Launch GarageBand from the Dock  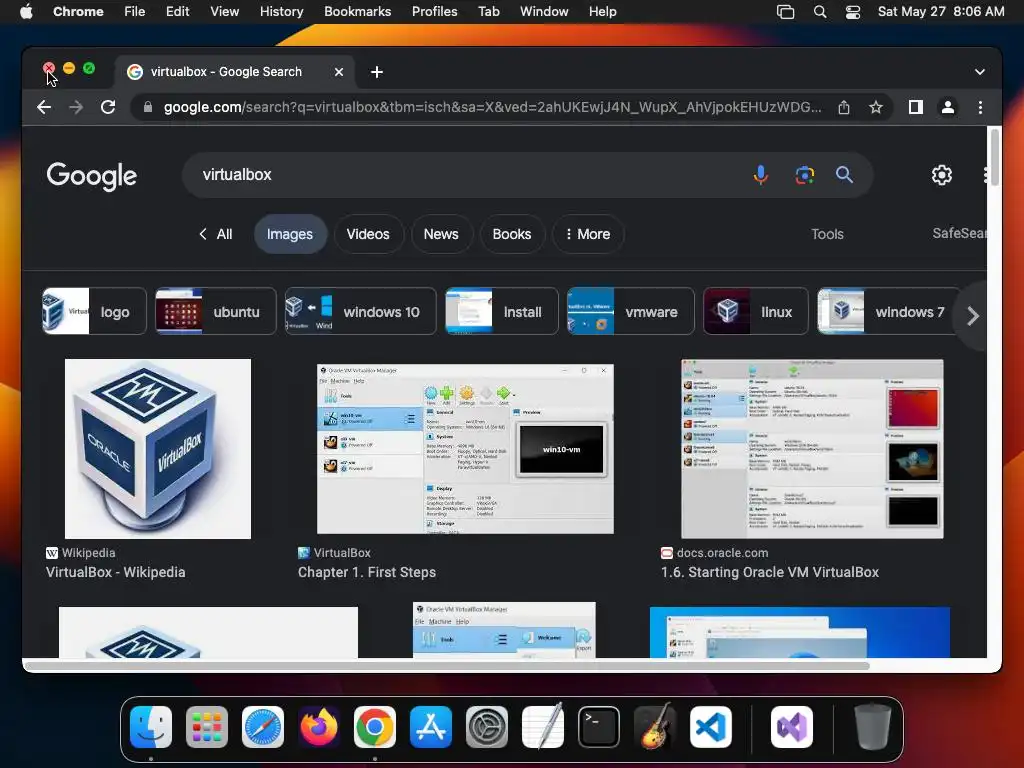pos(655,727)
